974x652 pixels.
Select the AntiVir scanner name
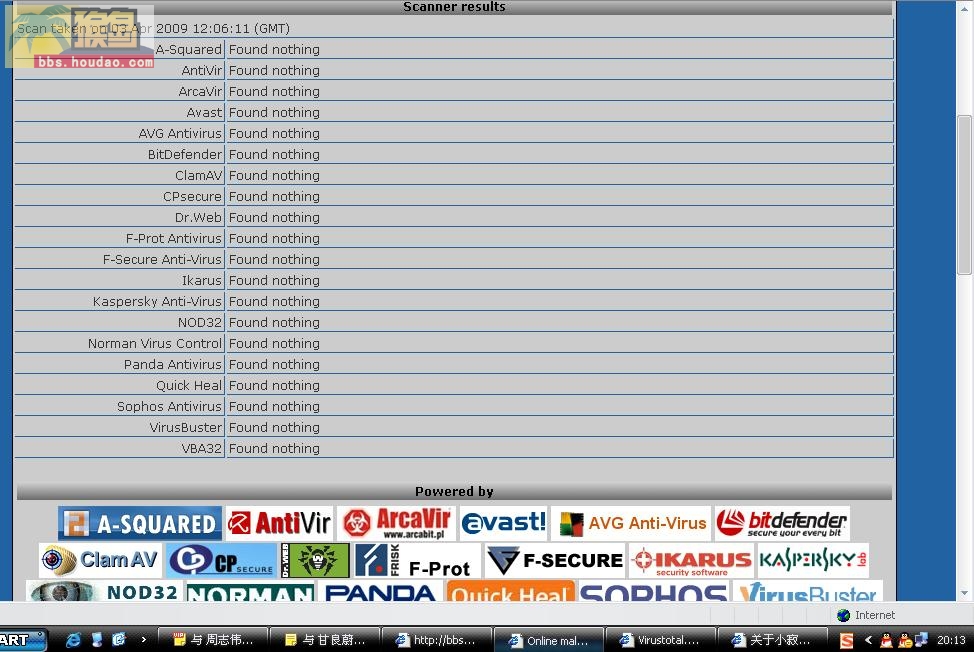(x=201, y=71)
